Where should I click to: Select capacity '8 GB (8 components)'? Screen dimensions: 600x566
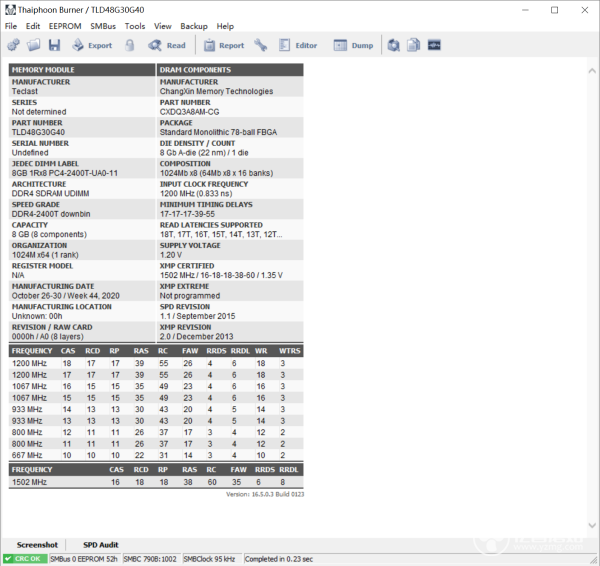tap(49, 234)
